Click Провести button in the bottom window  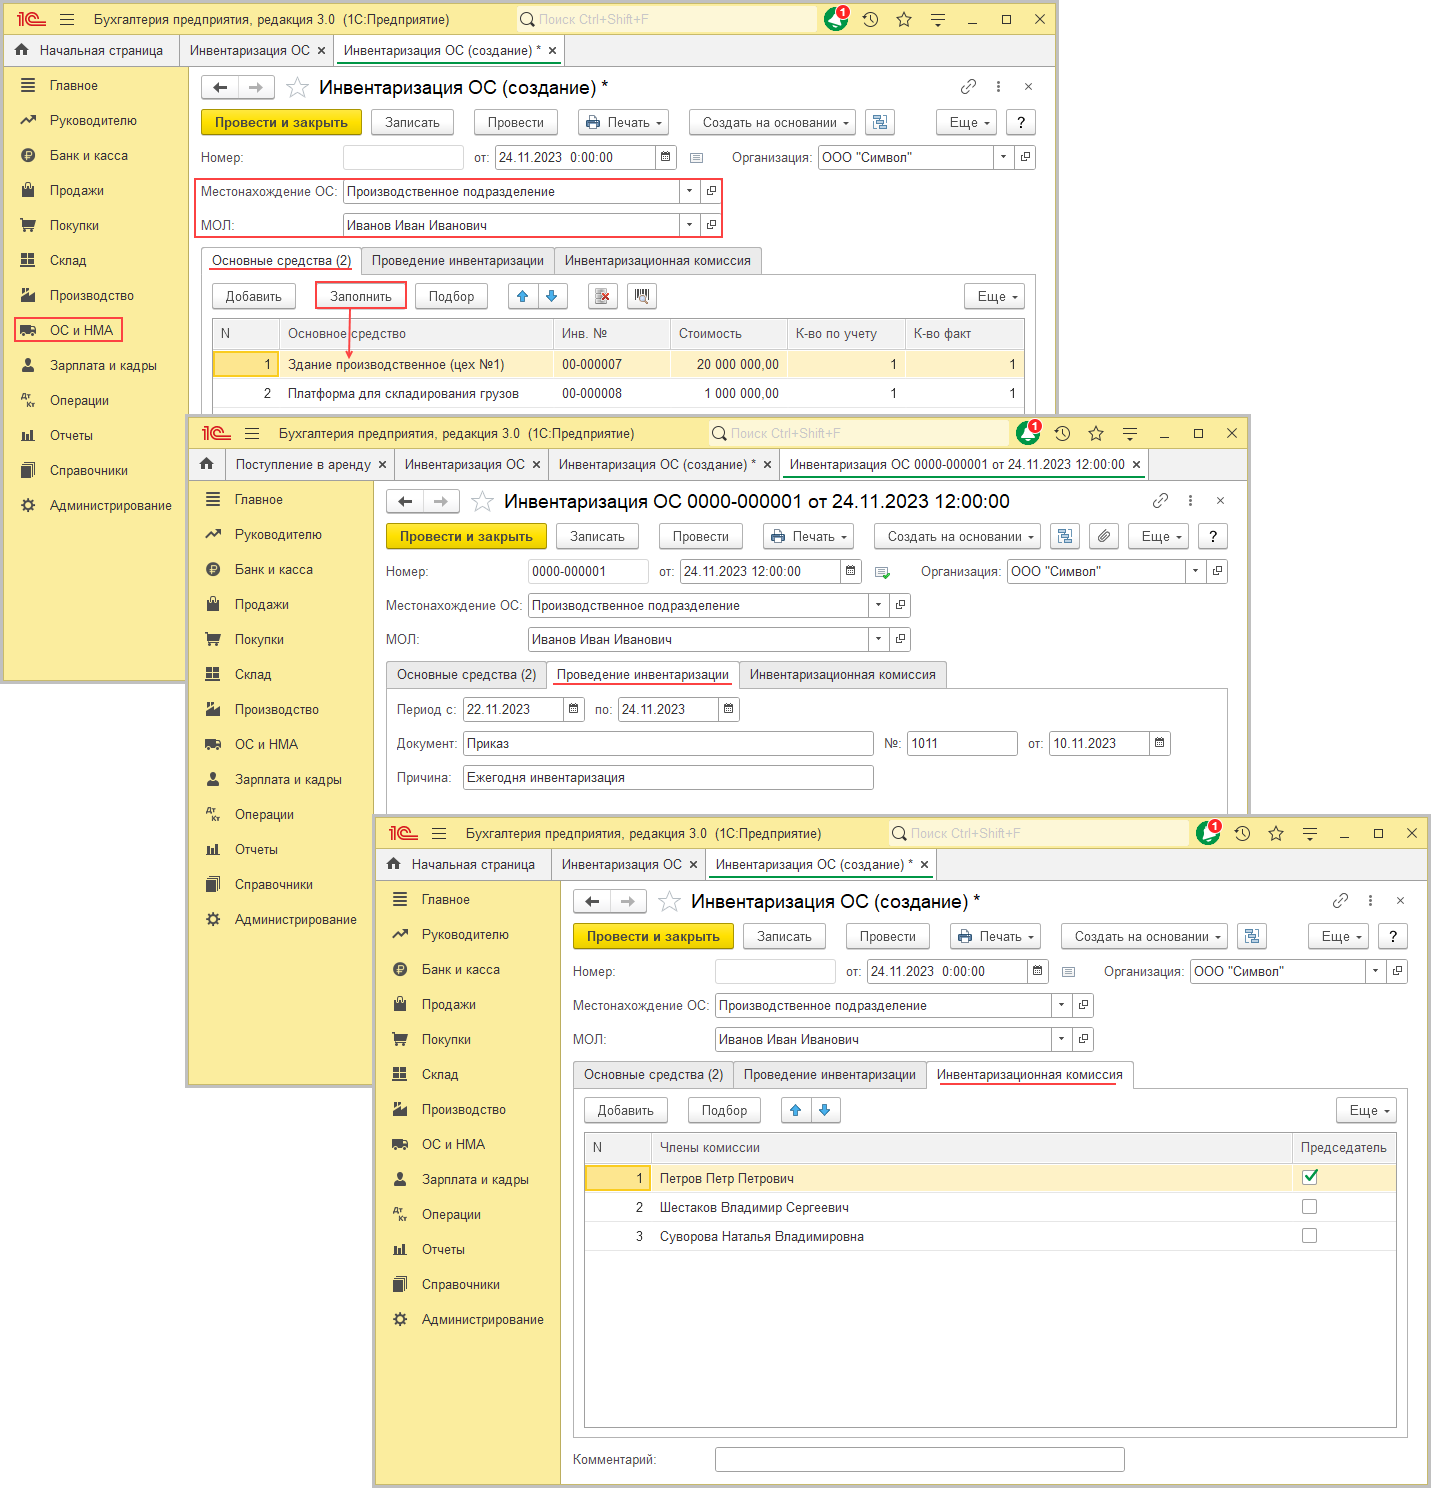pyautogui.click(x=887, y=936)
